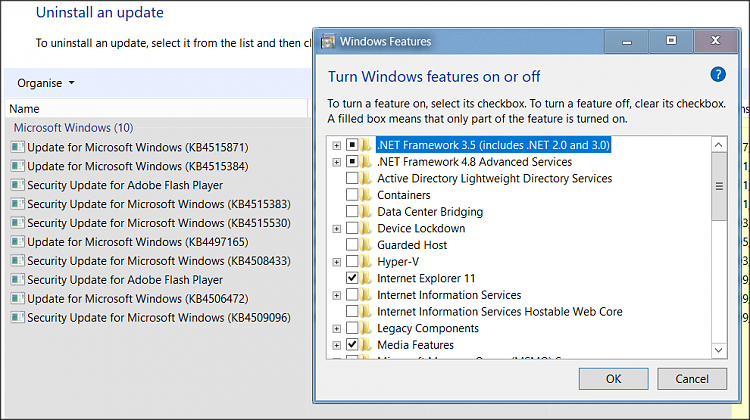Click the folder icon for Media Features

coord(366,344)
